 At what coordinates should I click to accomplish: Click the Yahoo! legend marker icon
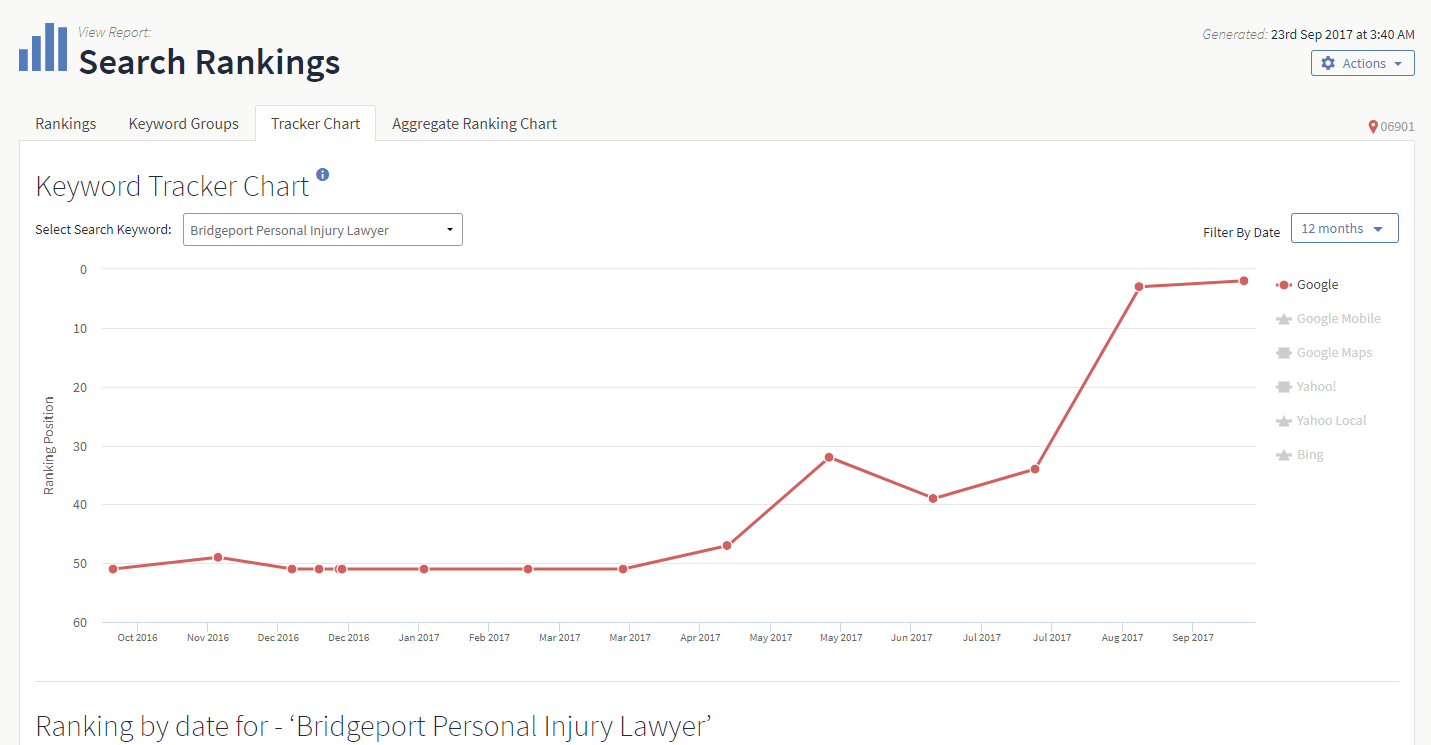1284,387
